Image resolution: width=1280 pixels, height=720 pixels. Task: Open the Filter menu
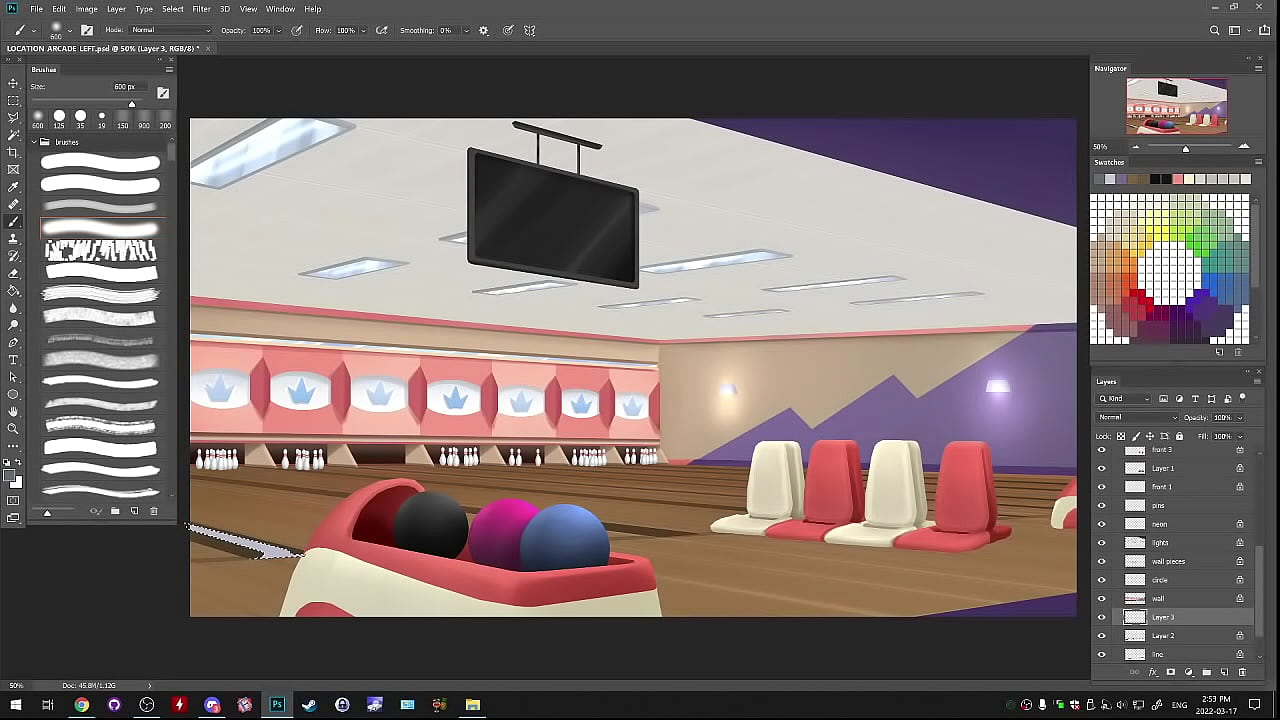201,9
